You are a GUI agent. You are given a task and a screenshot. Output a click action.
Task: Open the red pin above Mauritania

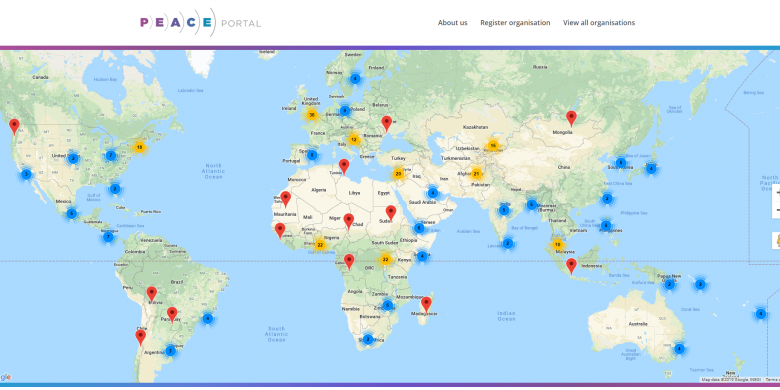point(285,199)
